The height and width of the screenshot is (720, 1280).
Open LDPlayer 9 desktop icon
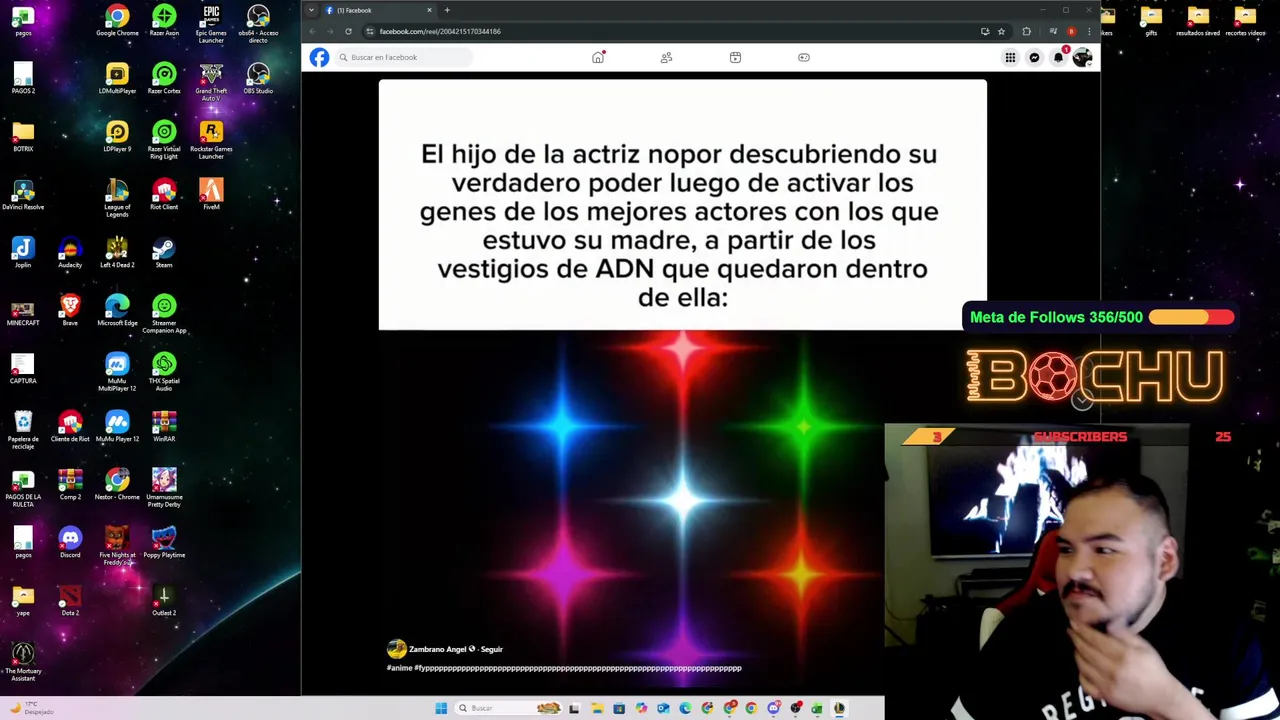117,136
